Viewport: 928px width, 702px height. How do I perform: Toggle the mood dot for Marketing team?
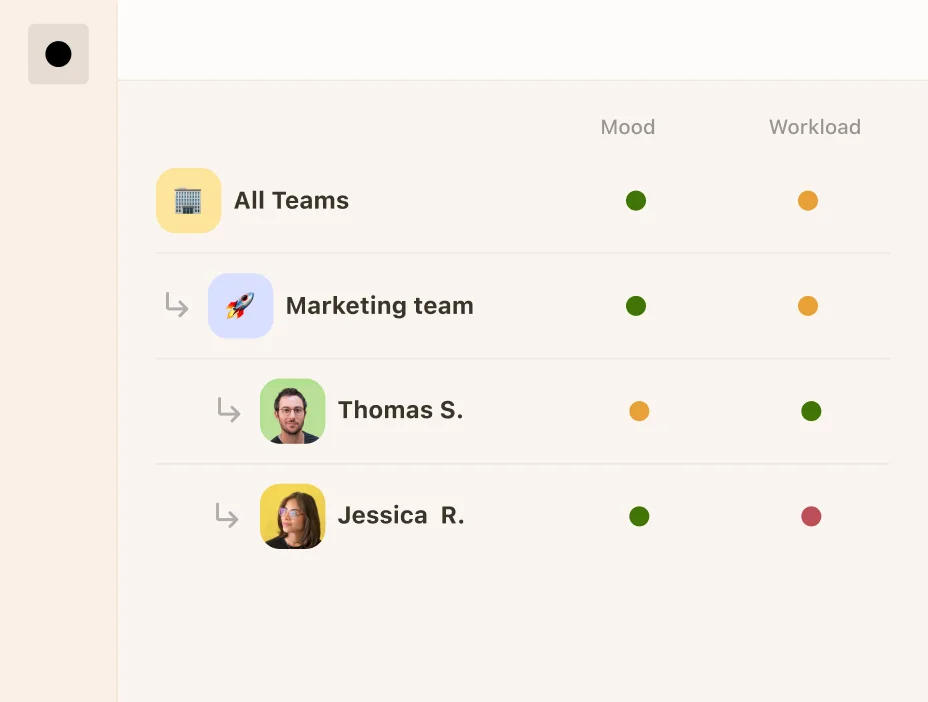pyautogui.click(x=636, y=306)
